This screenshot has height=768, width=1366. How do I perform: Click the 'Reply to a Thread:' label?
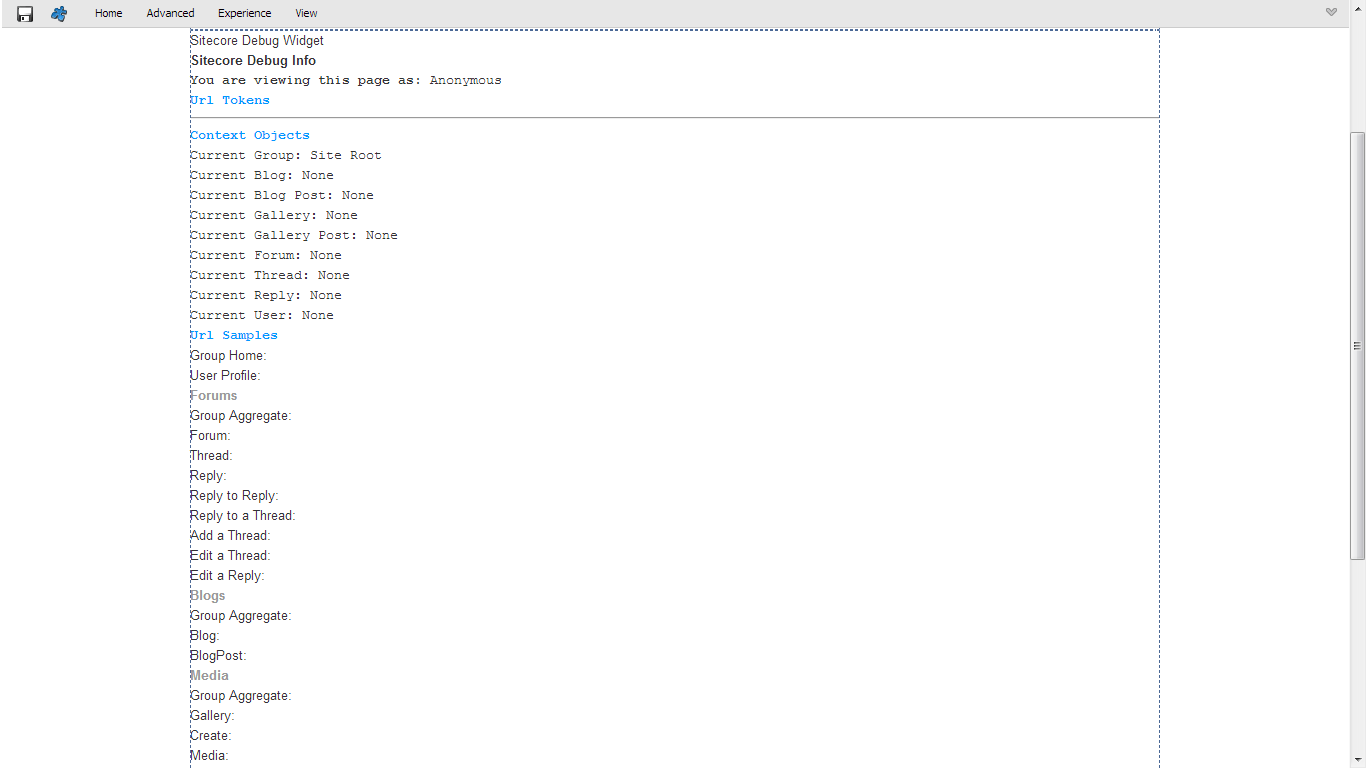(243, 516)
